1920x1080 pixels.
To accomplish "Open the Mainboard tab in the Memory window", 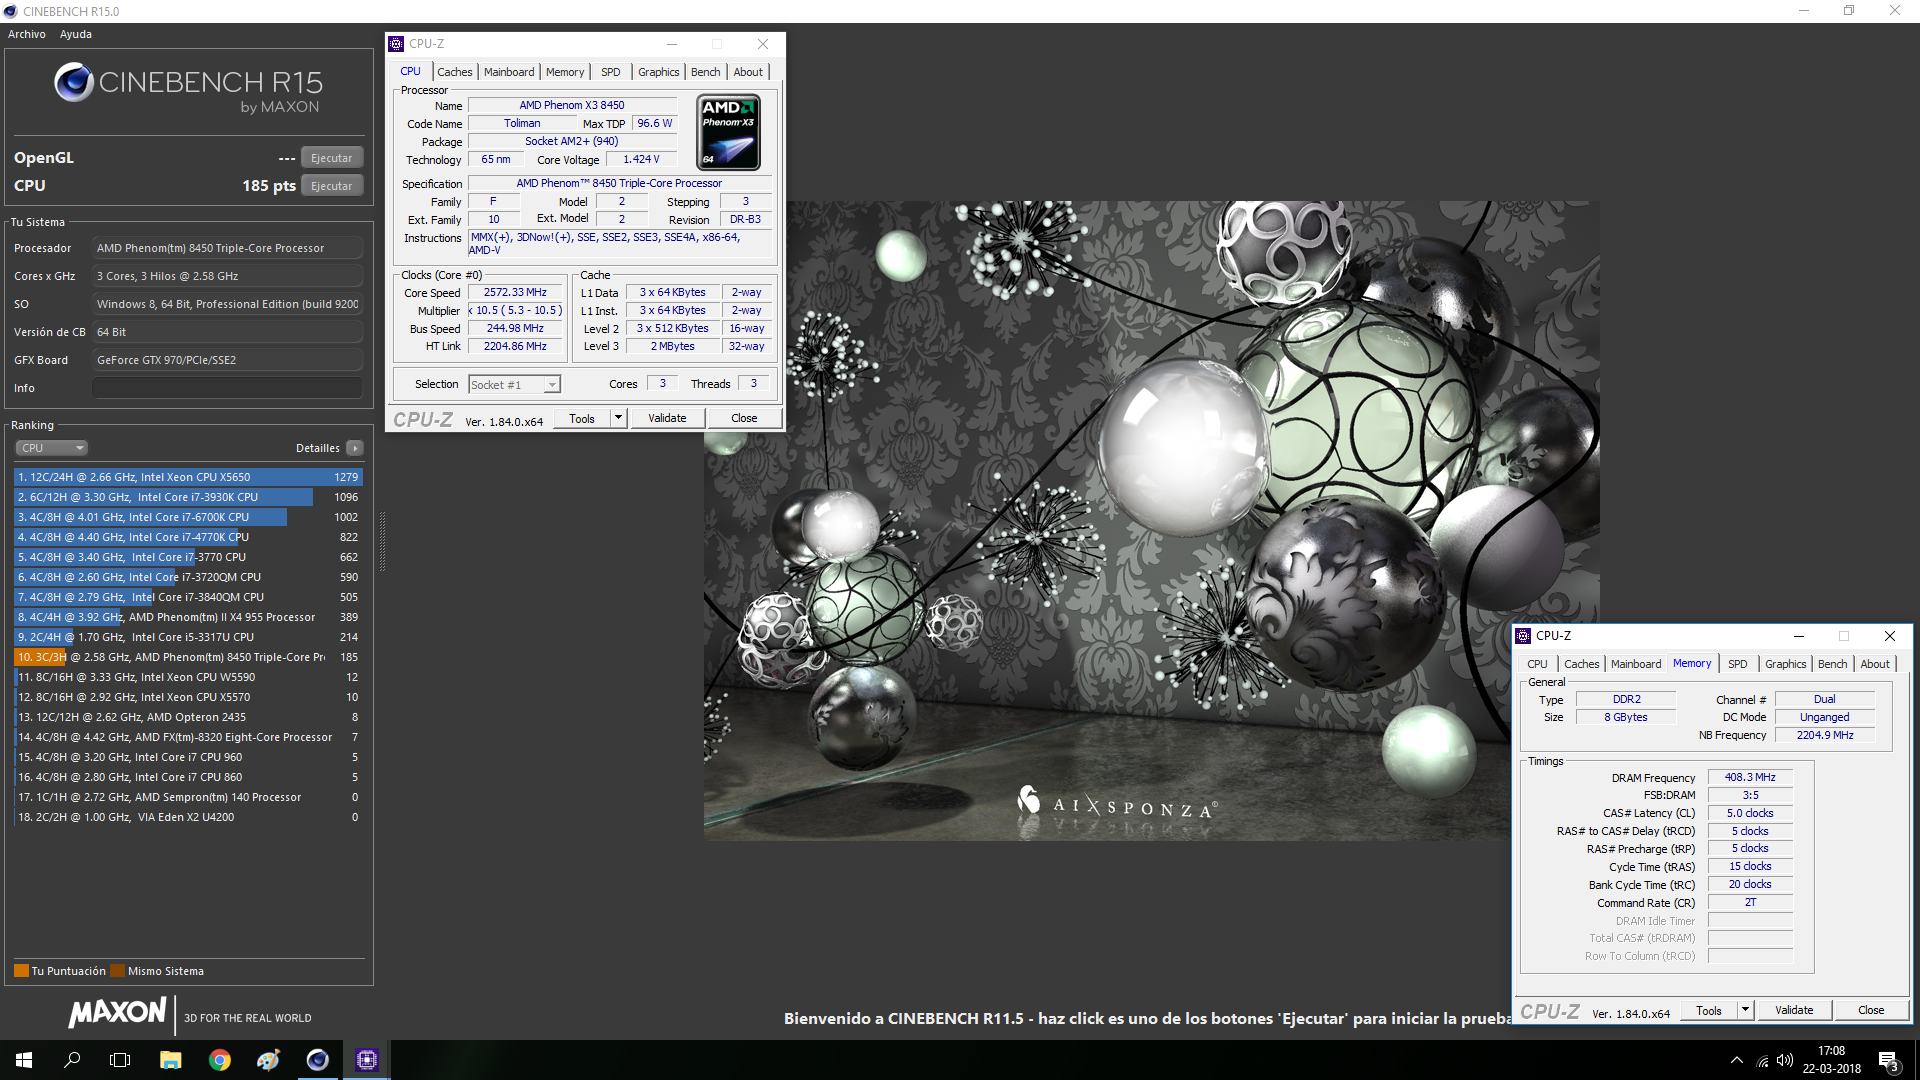I will click(1636, 664).
